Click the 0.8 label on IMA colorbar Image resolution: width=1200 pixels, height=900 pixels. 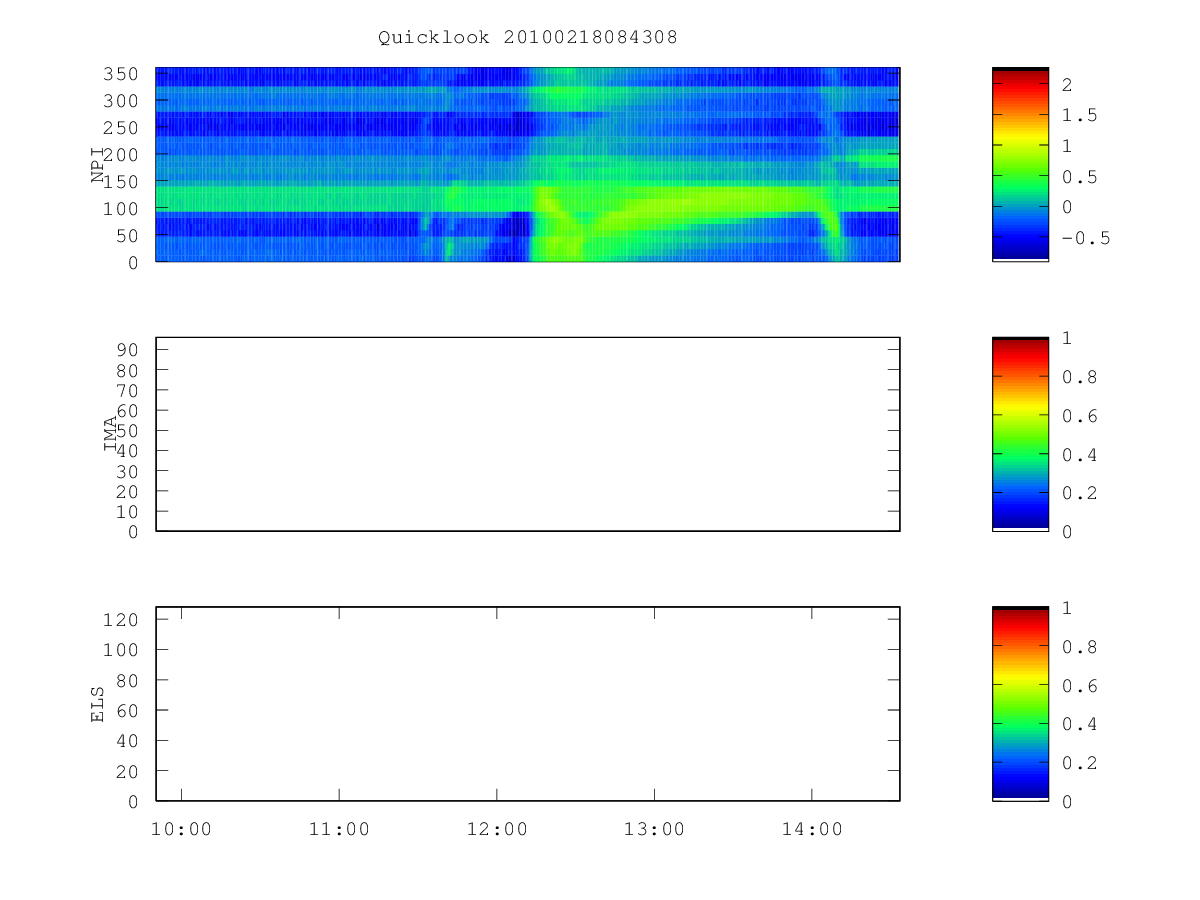1078,377
